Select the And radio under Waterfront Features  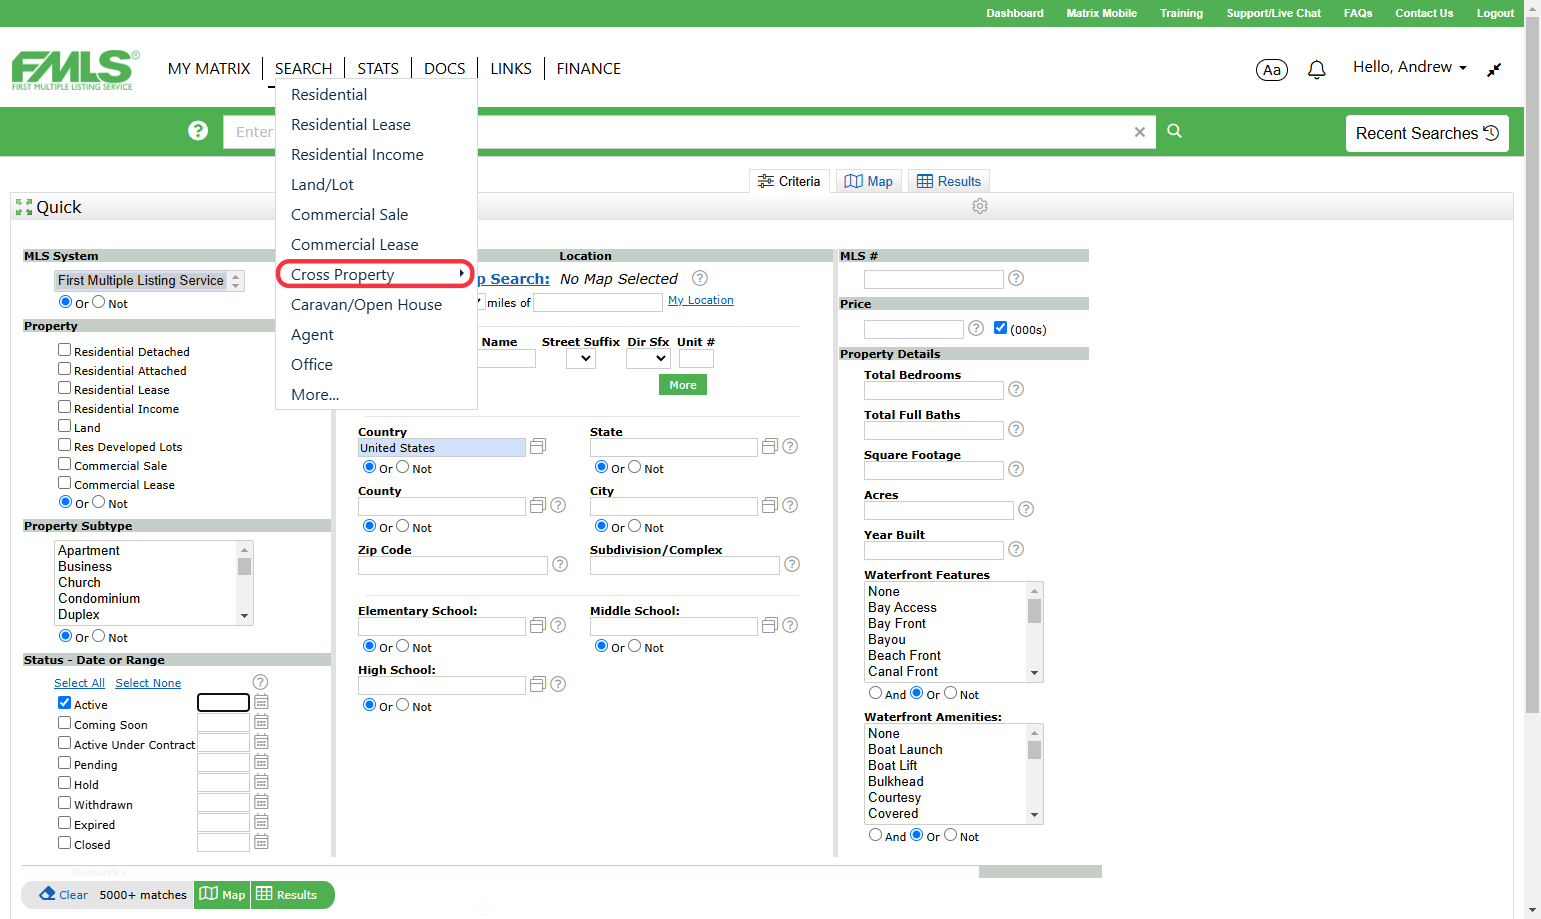(875, 693)
